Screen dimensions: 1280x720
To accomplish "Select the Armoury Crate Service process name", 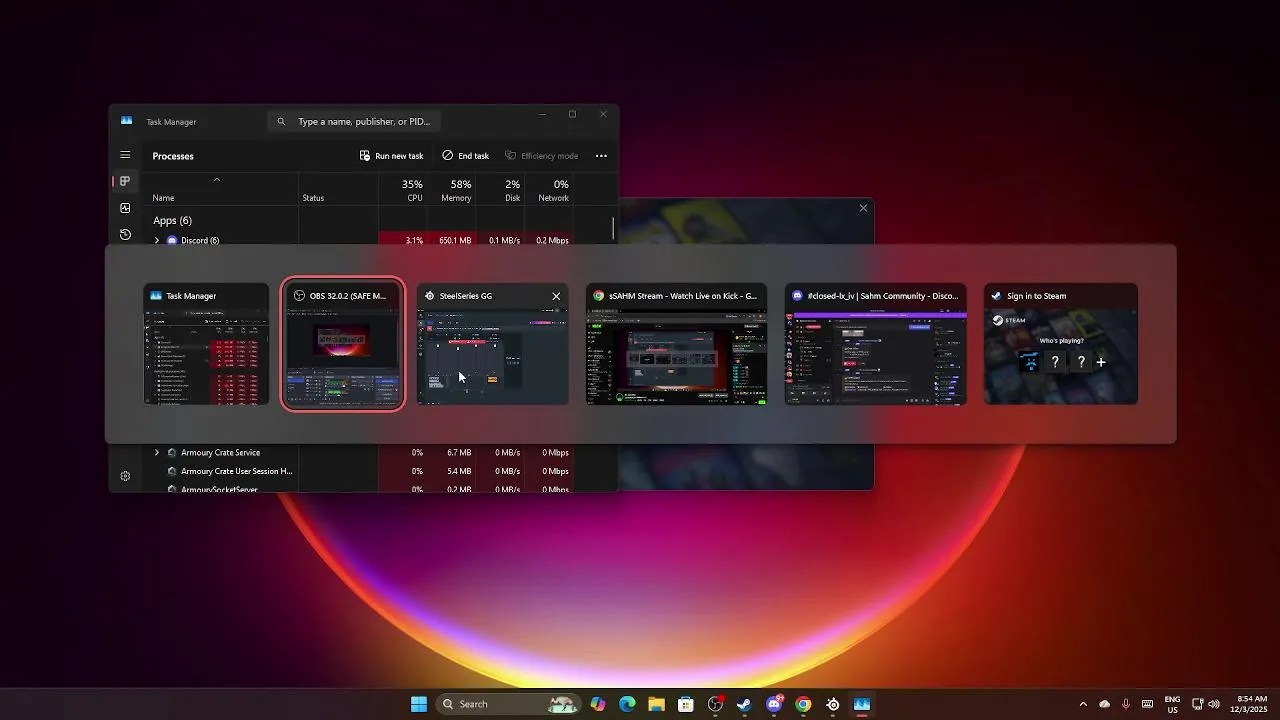I will (220, 453).
